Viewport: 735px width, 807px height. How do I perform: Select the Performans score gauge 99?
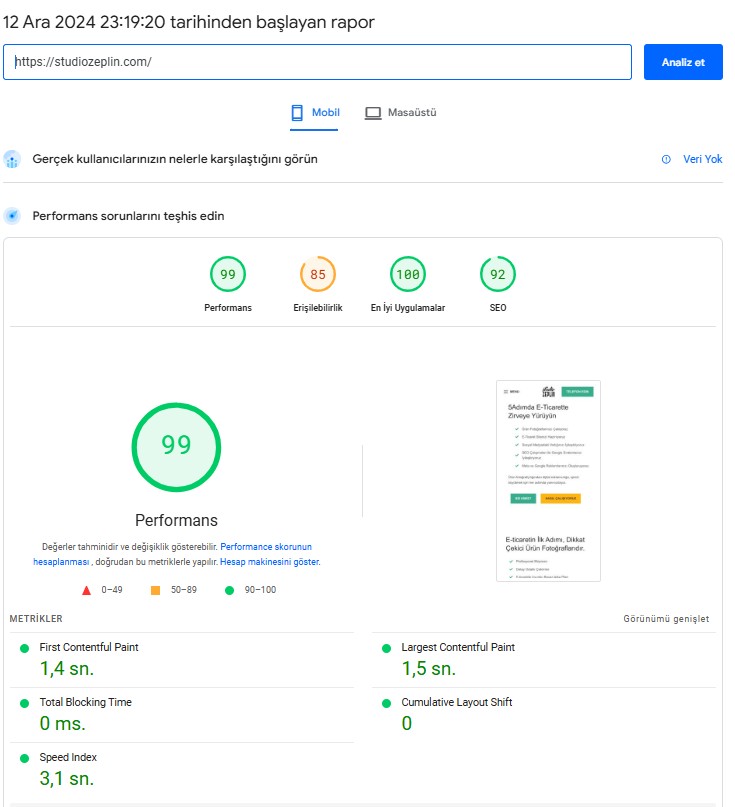point(228,275)
